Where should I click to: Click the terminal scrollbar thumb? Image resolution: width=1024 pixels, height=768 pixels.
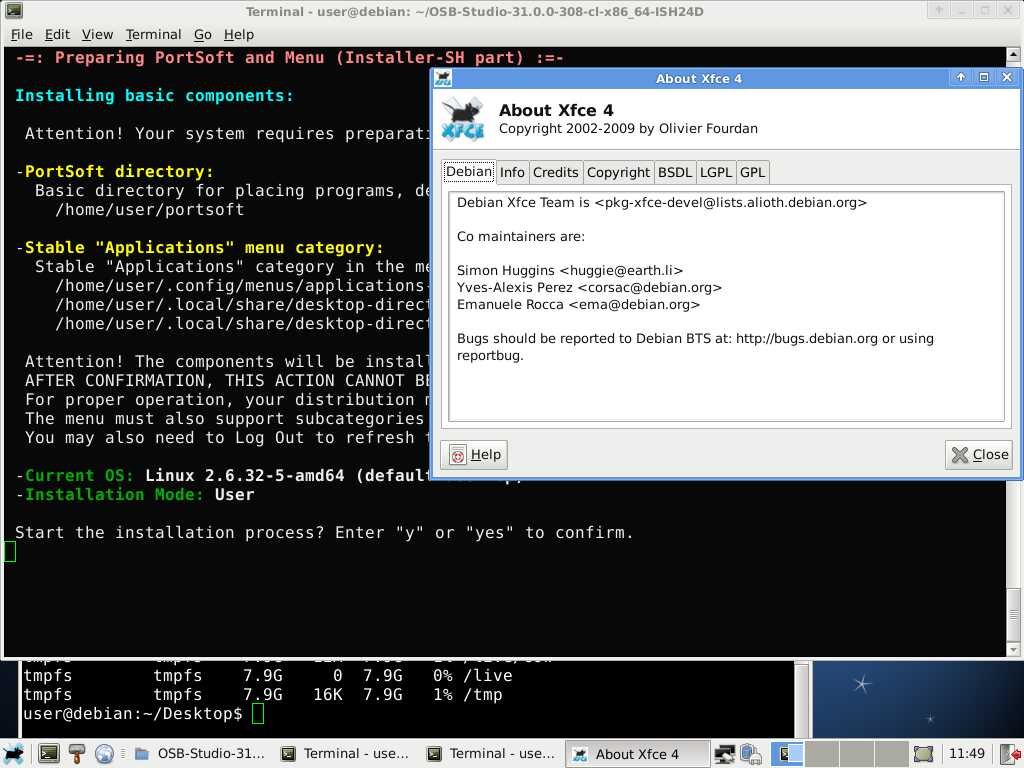(x=1014, y=614)
